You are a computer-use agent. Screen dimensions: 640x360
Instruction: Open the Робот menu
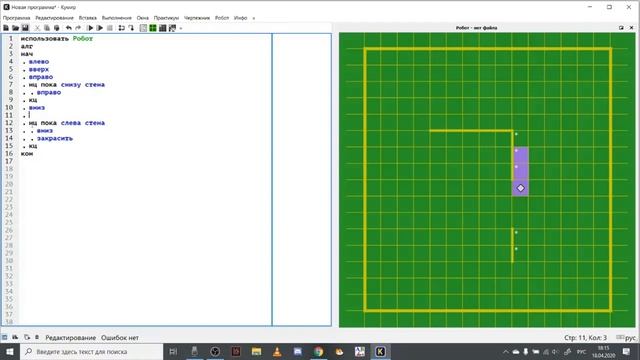222,18
